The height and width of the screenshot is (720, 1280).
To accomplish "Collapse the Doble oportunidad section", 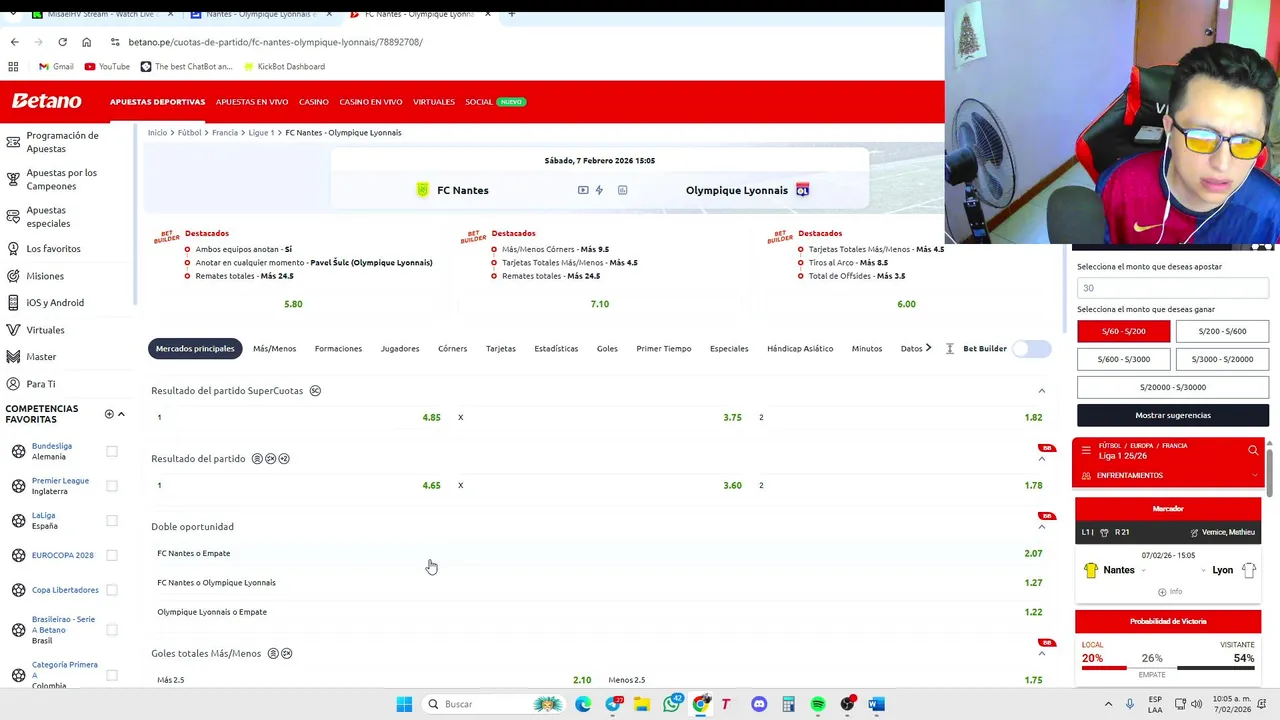I will click(x=1041, y=527).
